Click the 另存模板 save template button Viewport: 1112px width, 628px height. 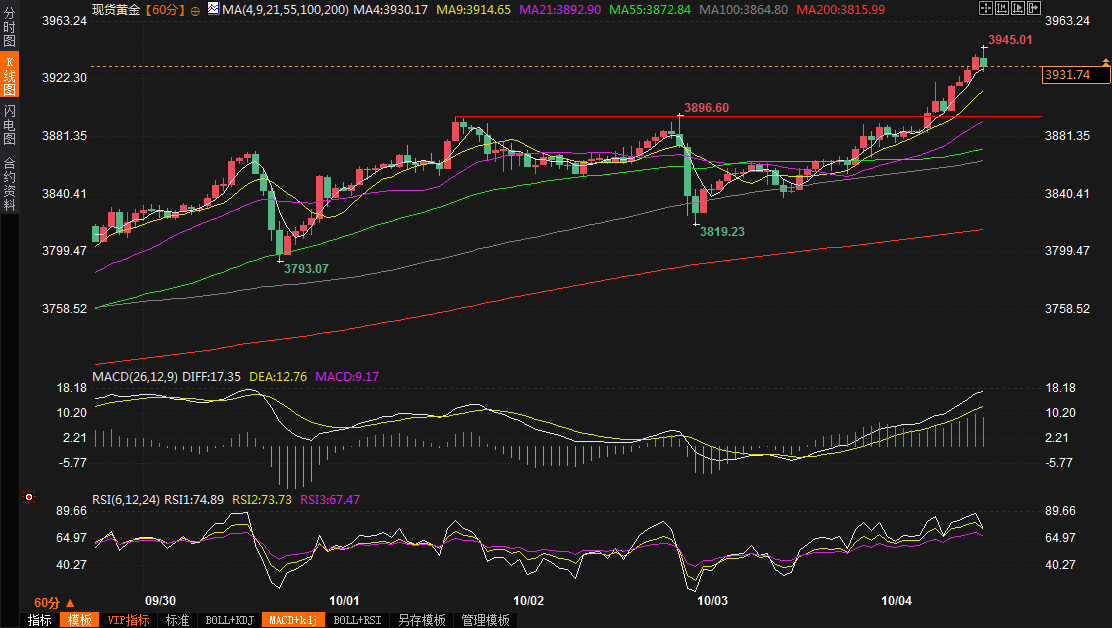(421, 620)
